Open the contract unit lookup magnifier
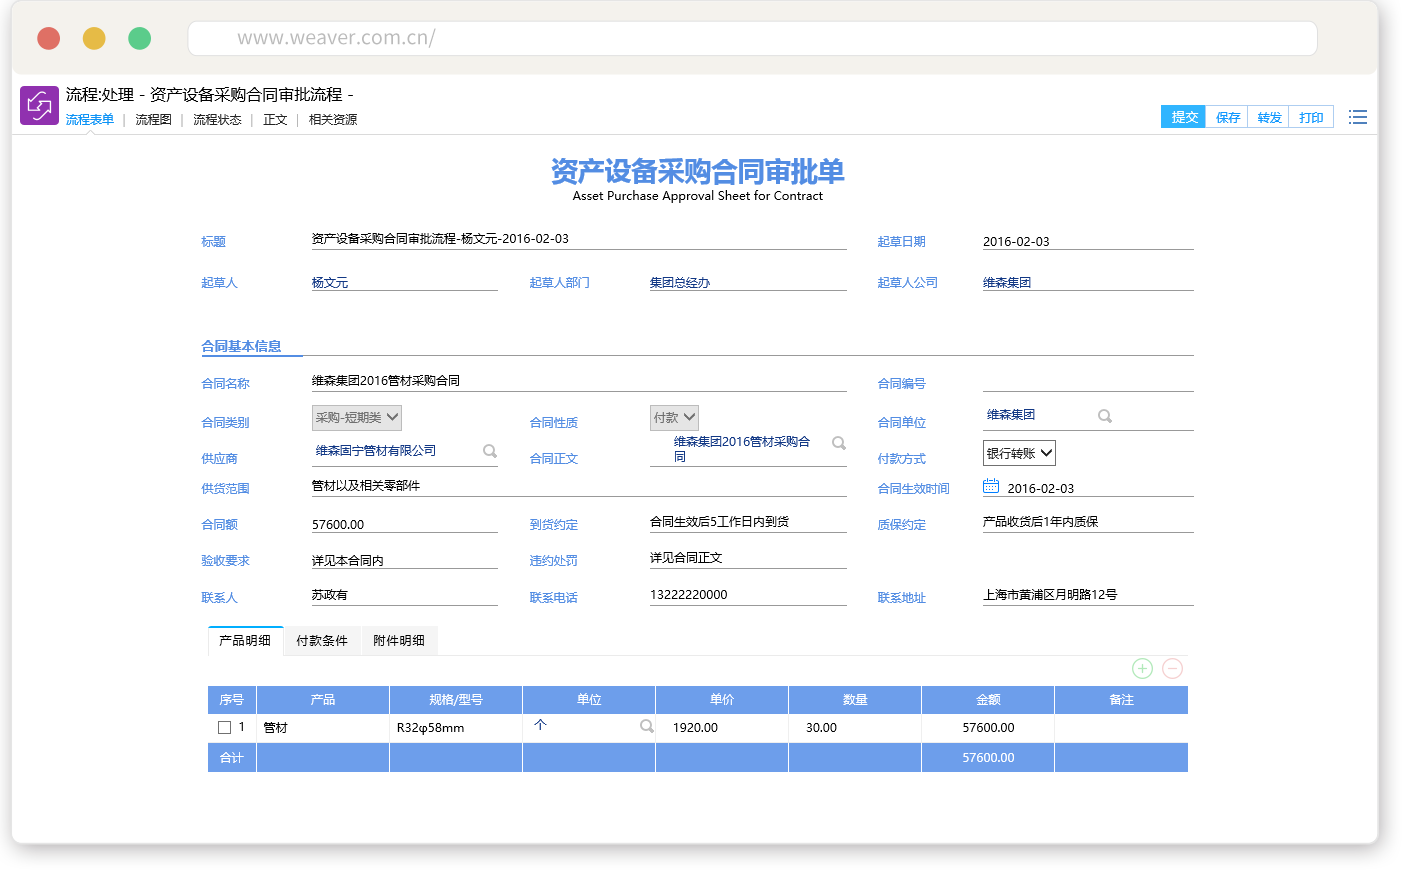 click(x=1105, y=416)
